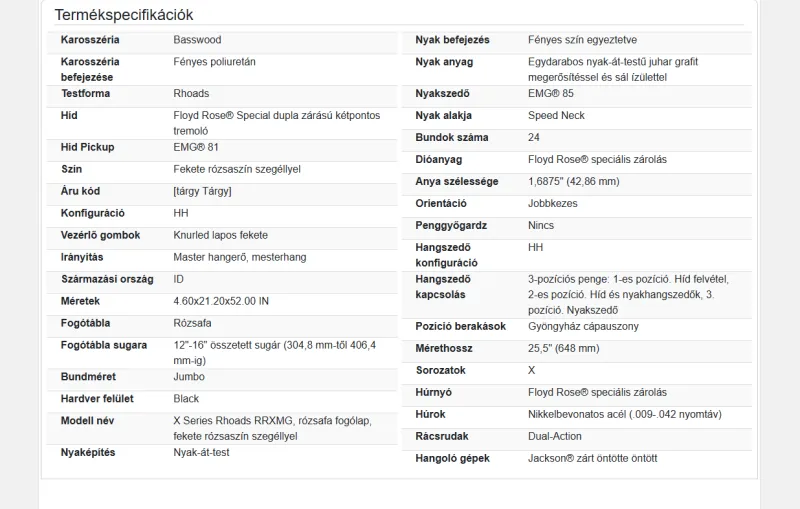Select the Hangoló gépek label
This screenshot has height=509, width=800.
point(452,459)
